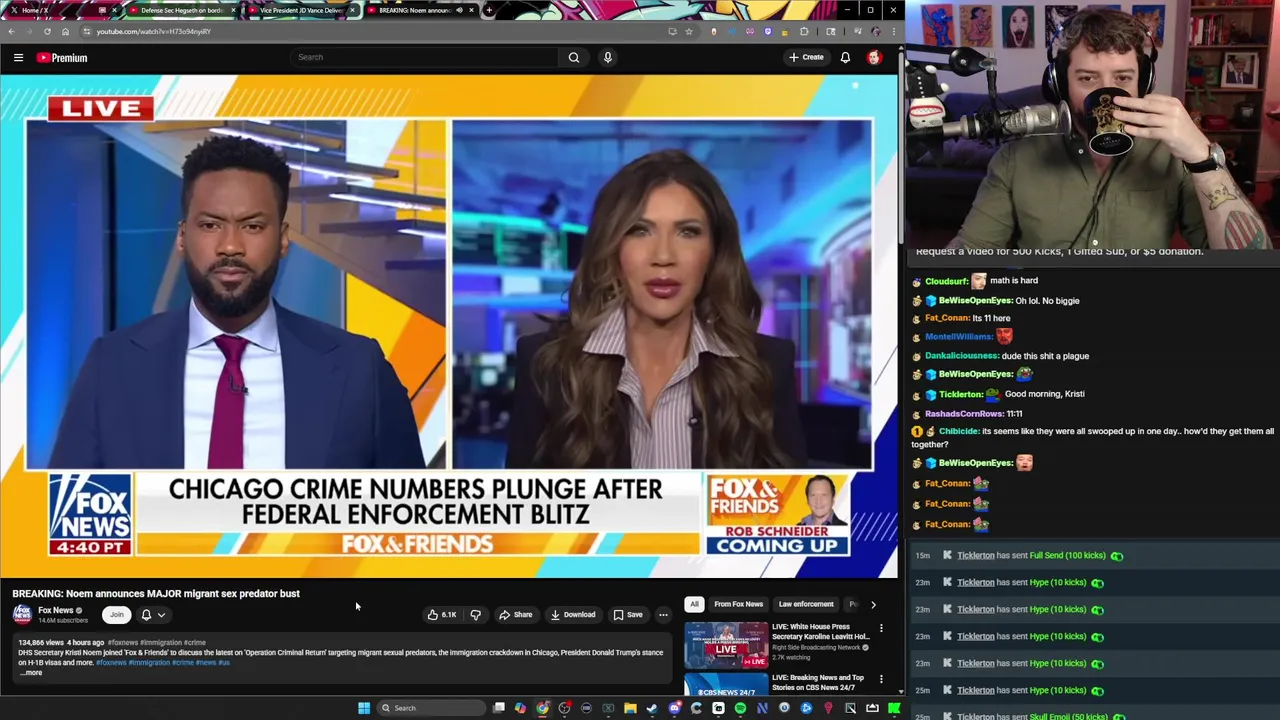1280x720 pixels.
Task: Like the video (6.1K)
Action: (x=442, y=615)
